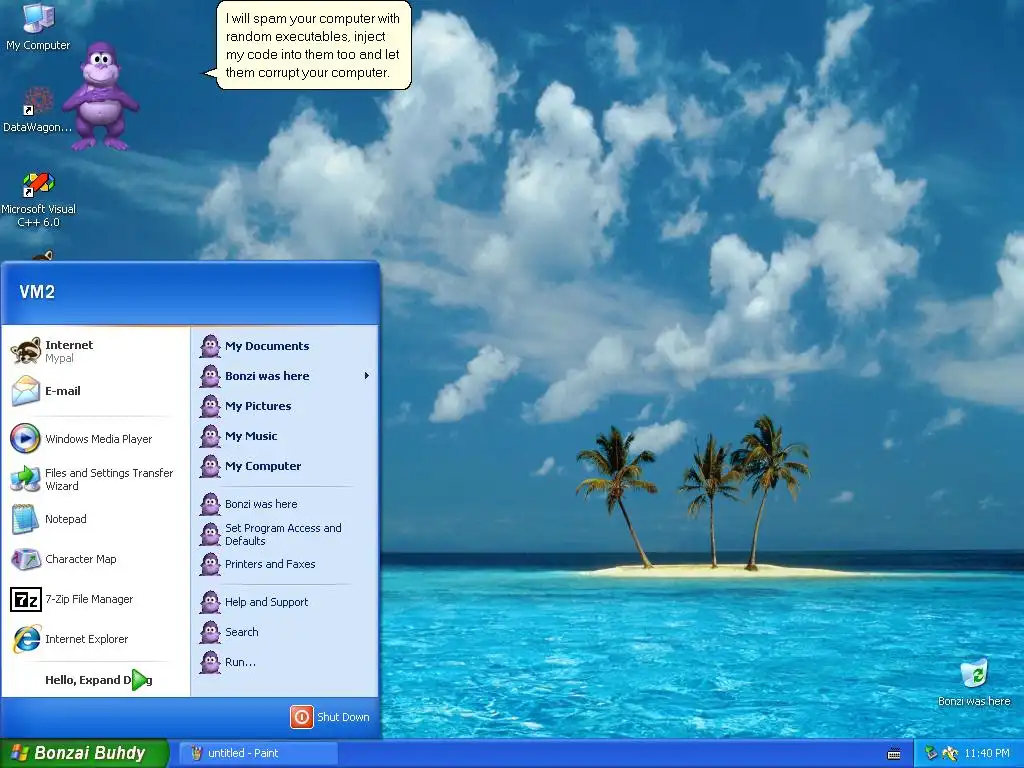Viewport: 1024px width, 768px height.
Task: Click the keyboard icon in taskbar
Action: pyautogui.click(x=894, y=754)
